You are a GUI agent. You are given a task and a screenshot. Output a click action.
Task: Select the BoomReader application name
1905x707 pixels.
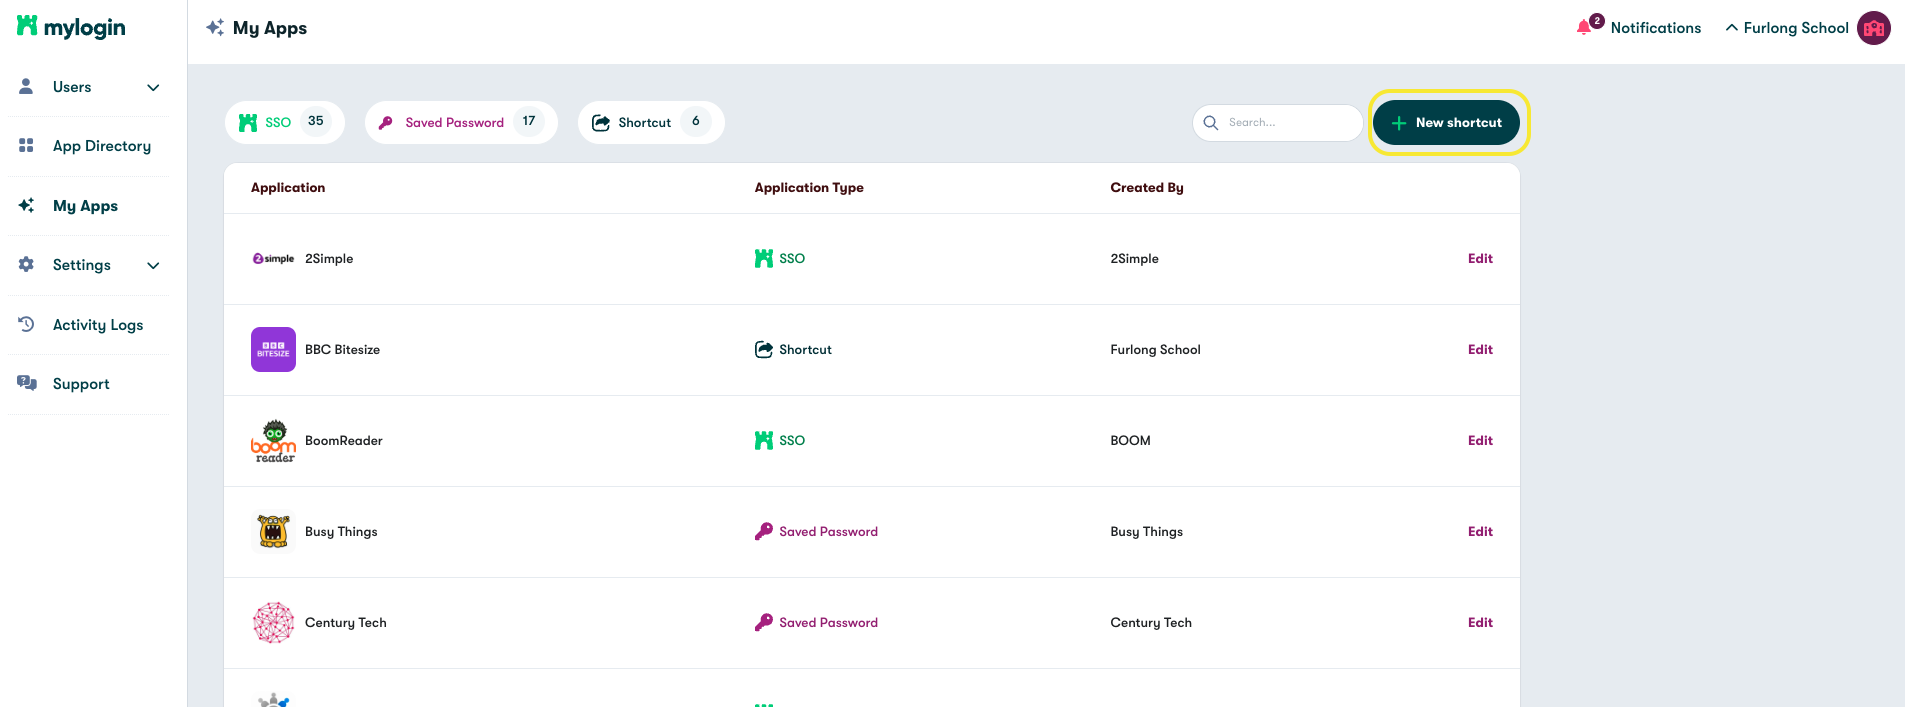click(x=344, y=440)
